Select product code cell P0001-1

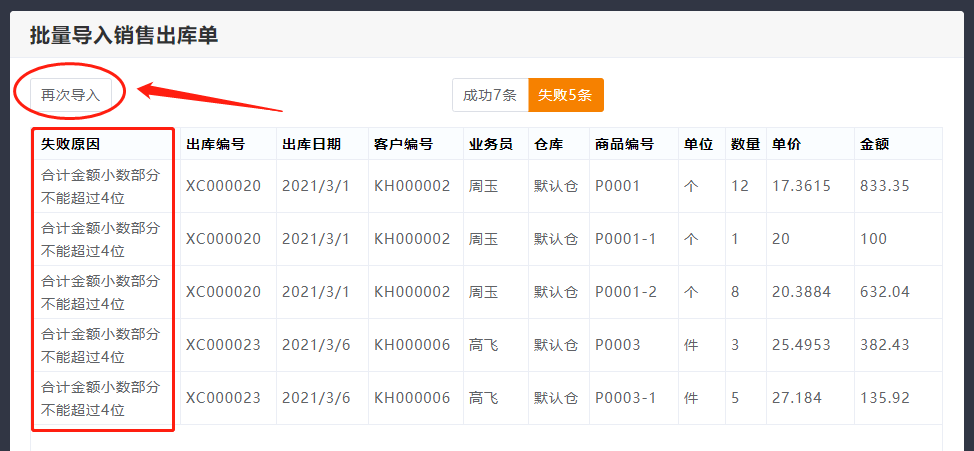pos(625,239)
